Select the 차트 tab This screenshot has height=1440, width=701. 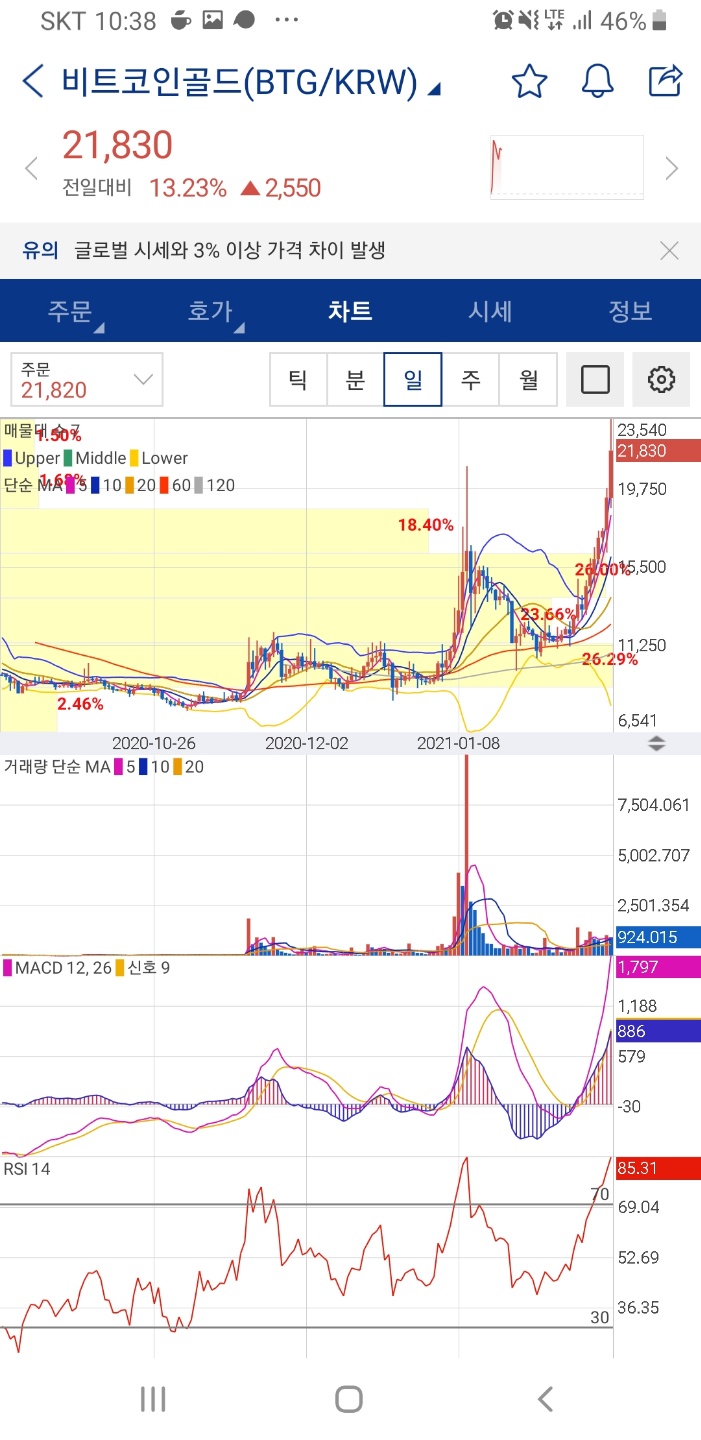click(x=350, y=311)
